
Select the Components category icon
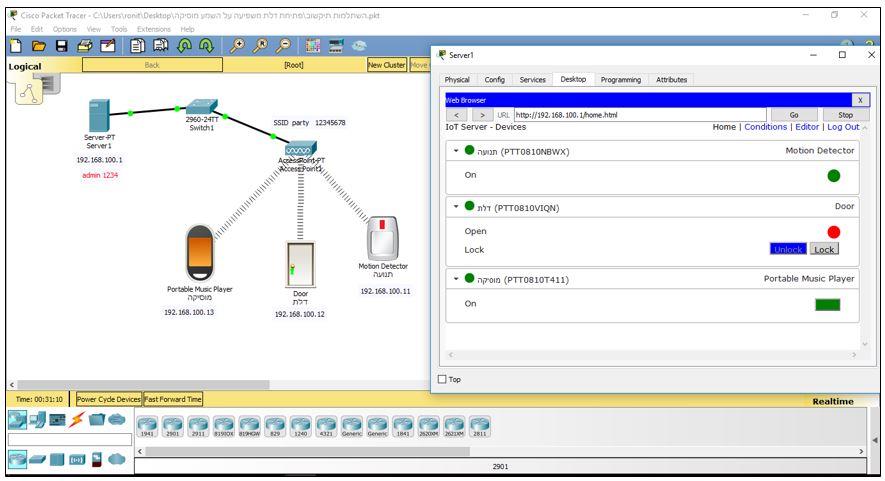pyautogui.click(x=58, y=419)
